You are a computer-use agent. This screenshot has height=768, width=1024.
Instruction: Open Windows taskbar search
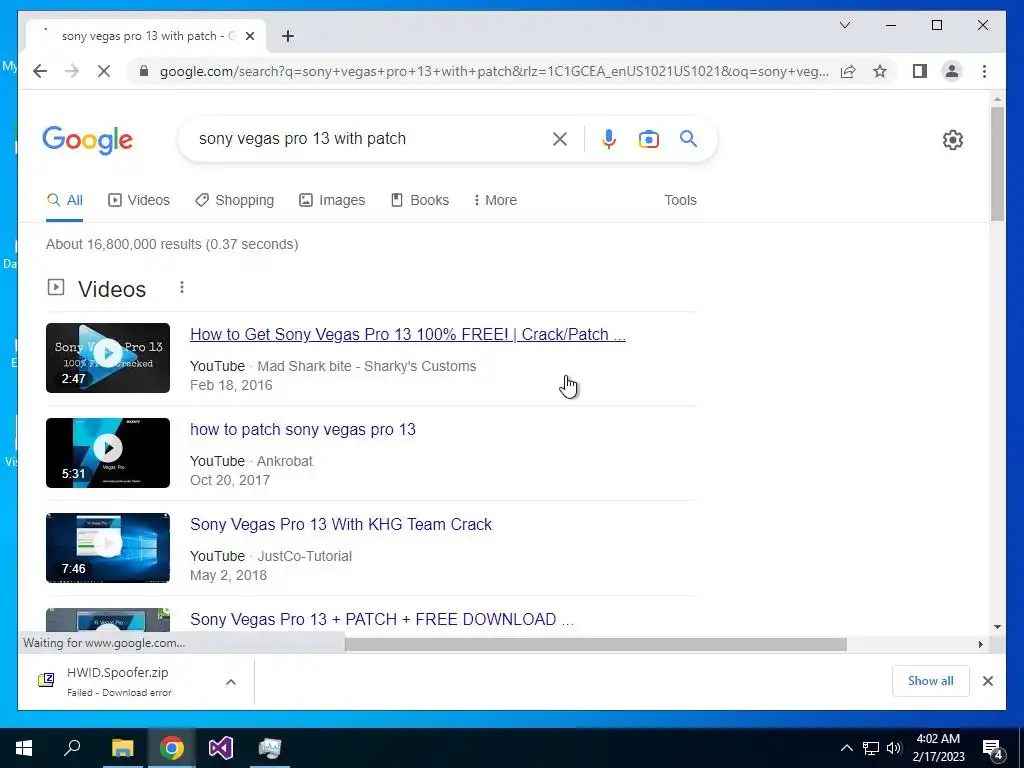(72, 748)
